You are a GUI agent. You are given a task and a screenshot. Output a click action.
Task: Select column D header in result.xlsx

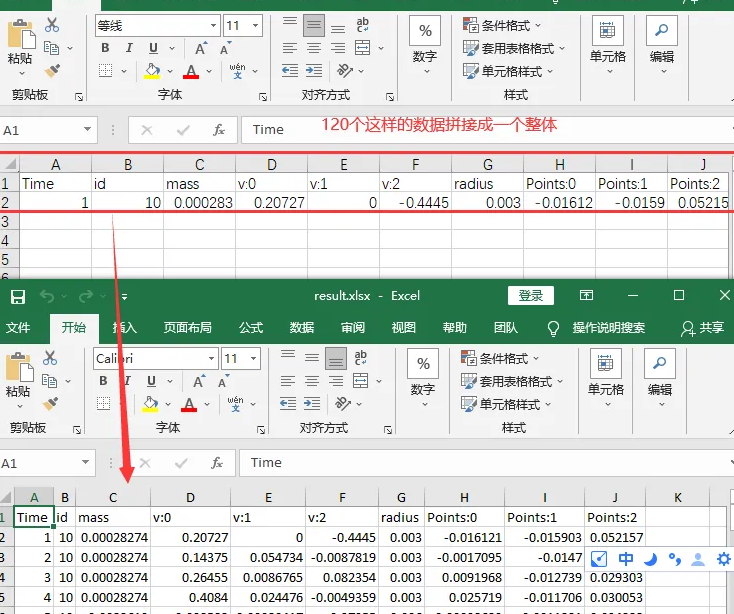[x=191, y=497]
